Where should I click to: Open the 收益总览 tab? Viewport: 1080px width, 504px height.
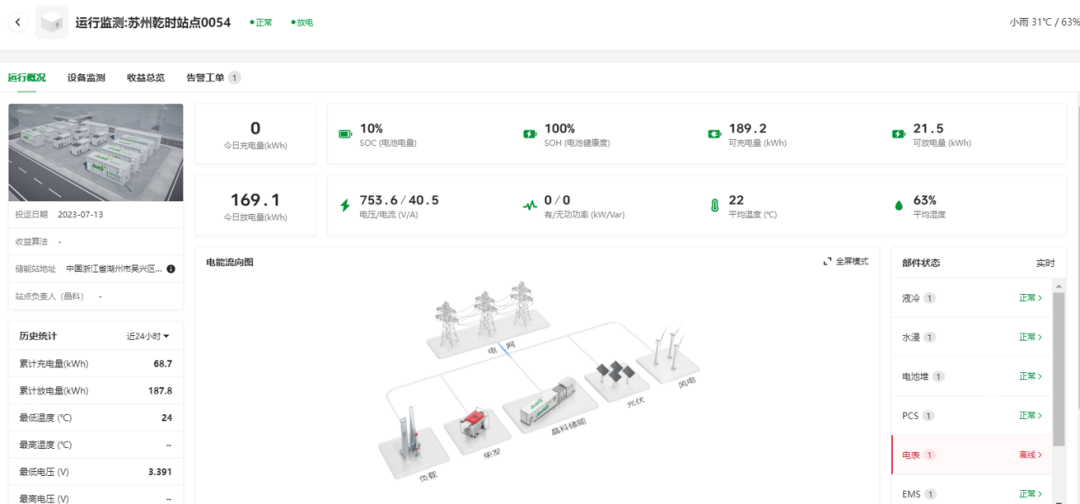145,78
